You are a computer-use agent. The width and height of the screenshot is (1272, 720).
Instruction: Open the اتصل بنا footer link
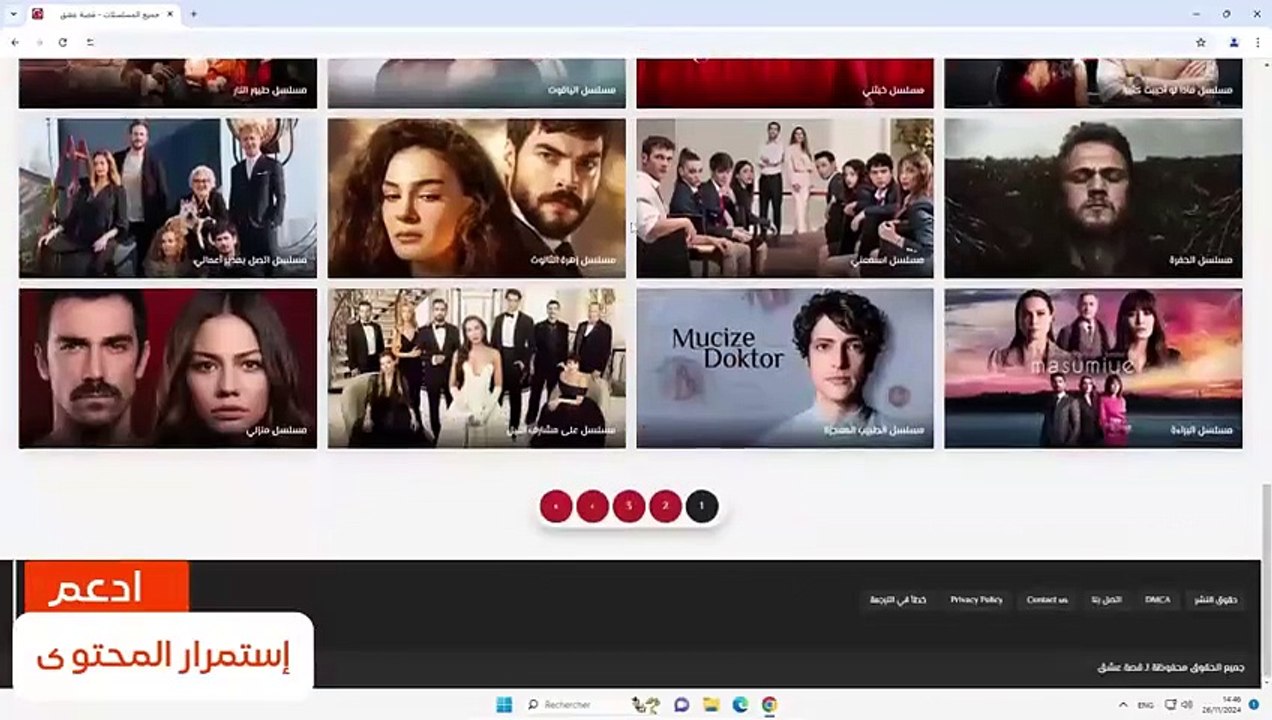point(1106,600)
